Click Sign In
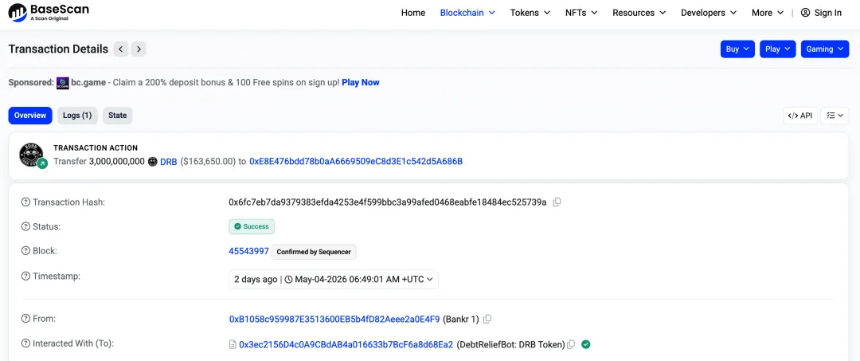This screenshot has width=860, height=361. 821,13
